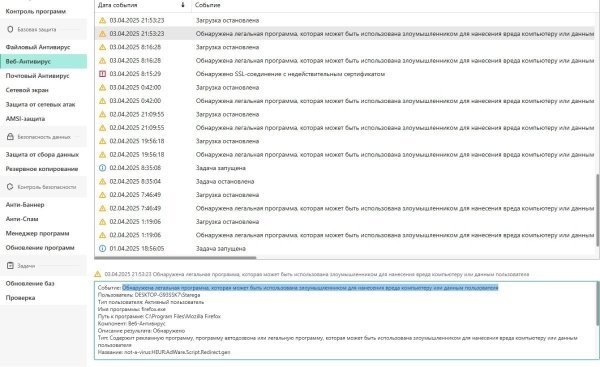This screenshot has width=600, height=367.
Task: Click warning icon of 1:19:06 'Загрузка остановлена' row
Action: coord(103,222)
